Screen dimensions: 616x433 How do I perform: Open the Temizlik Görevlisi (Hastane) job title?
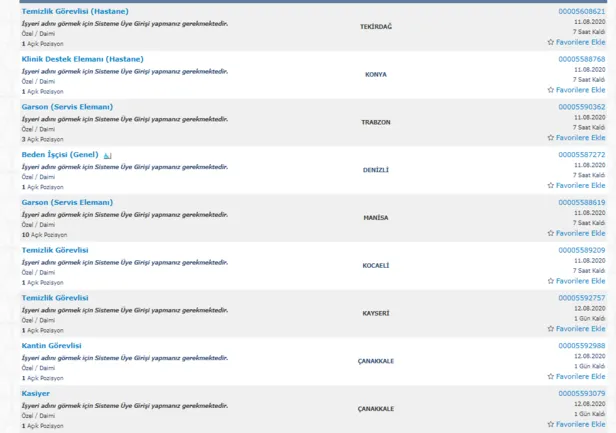click(x=74, y=12)
